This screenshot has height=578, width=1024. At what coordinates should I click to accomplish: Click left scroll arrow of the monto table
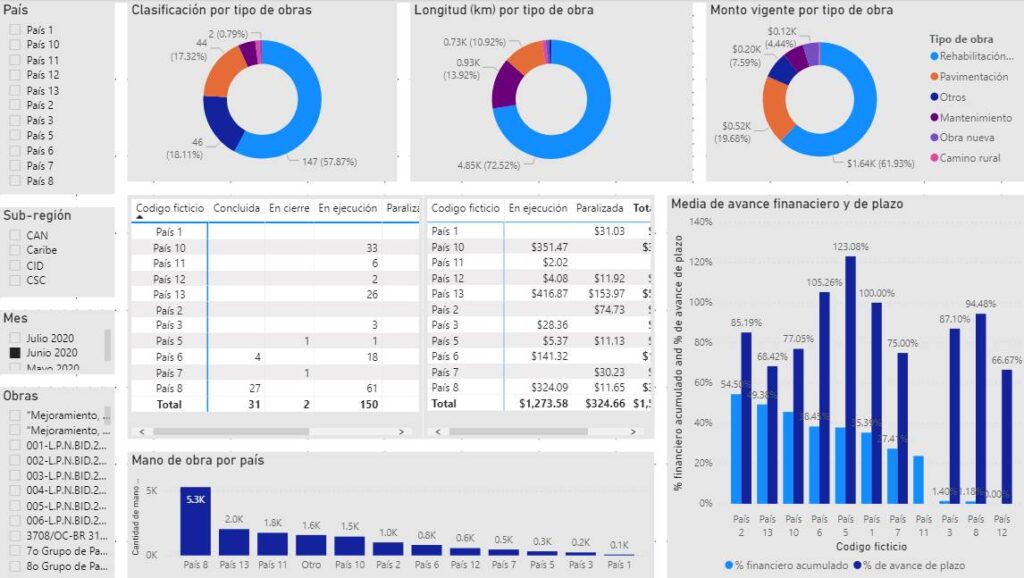(x=437, y=432)
